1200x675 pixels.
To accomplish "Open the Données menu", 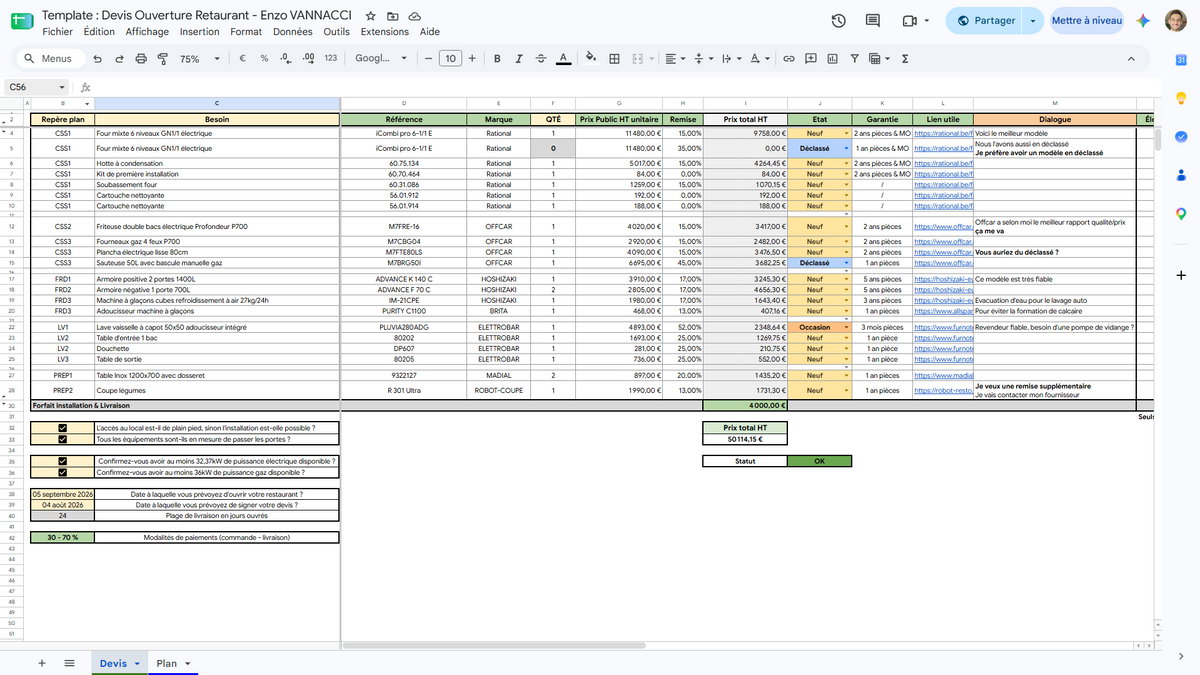I will point(293,32).
